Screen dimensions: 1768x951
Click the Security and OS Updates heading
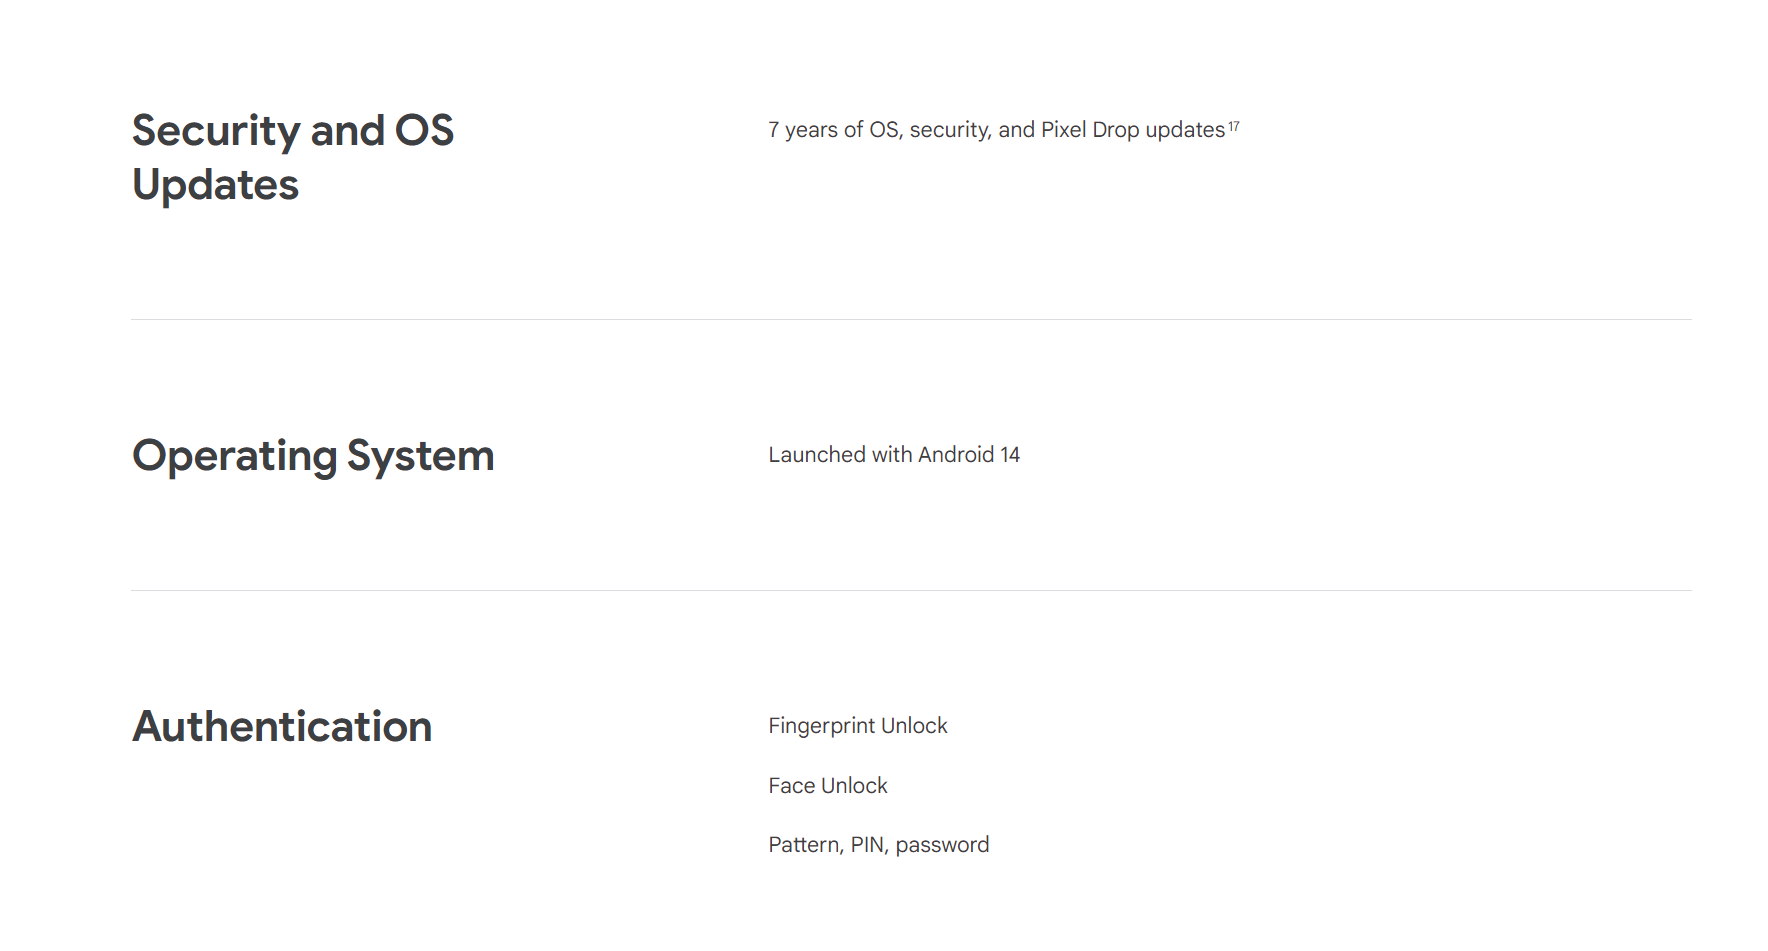(293, 157)
